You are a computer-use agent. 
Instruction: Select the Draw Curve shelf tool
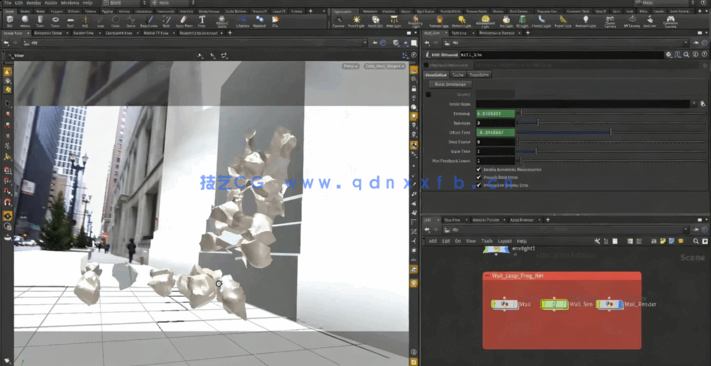pyautogui.click(x=149, y=20)
